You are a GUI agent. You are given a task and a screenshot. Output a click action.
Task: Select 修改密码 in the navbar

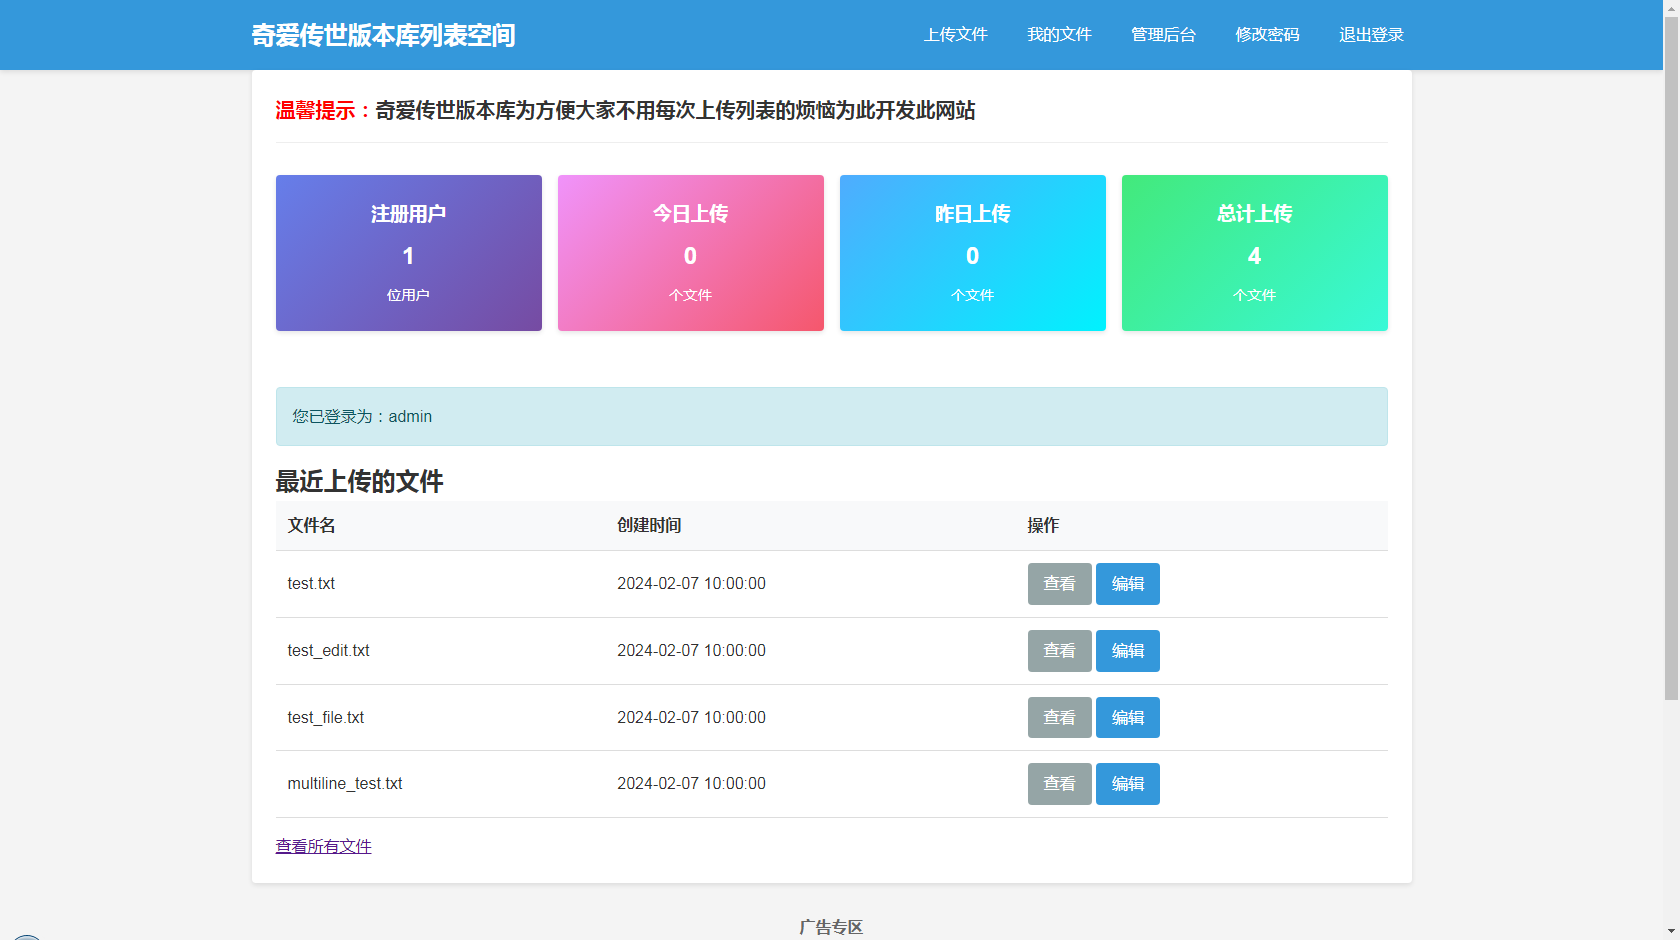(1267, 35)
